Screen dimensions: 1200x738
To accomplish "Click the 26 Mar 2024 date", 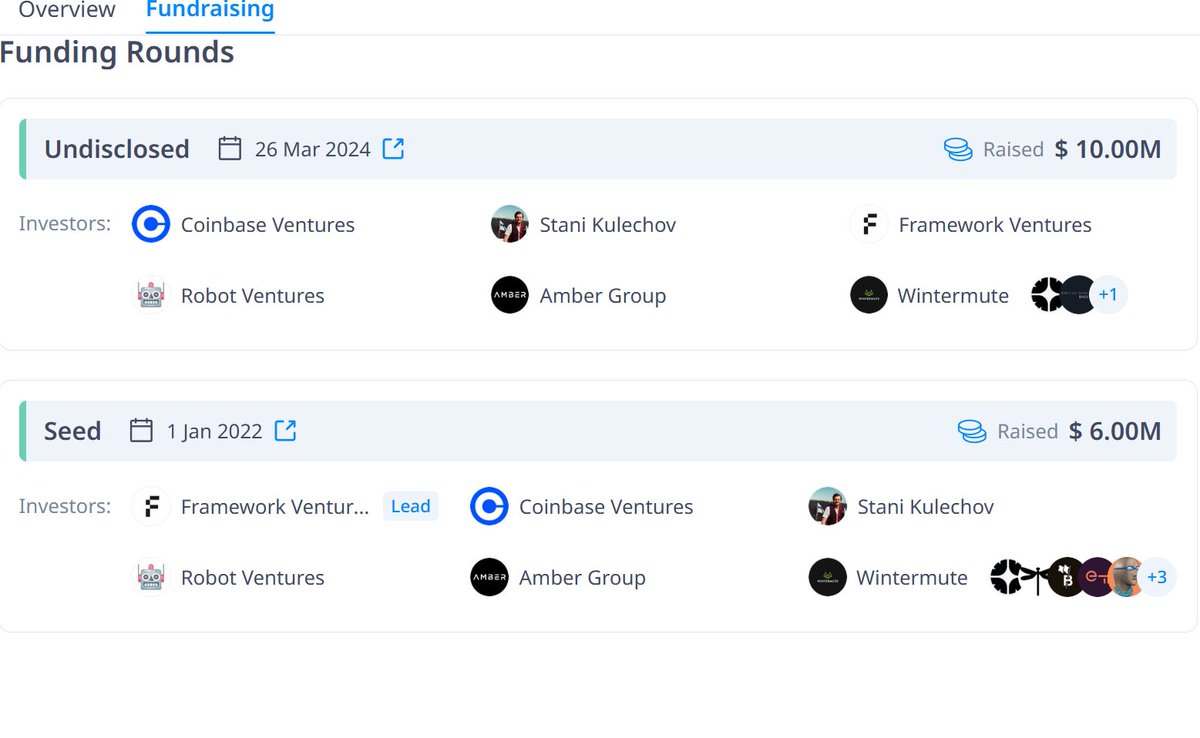I will pos(312,149).
